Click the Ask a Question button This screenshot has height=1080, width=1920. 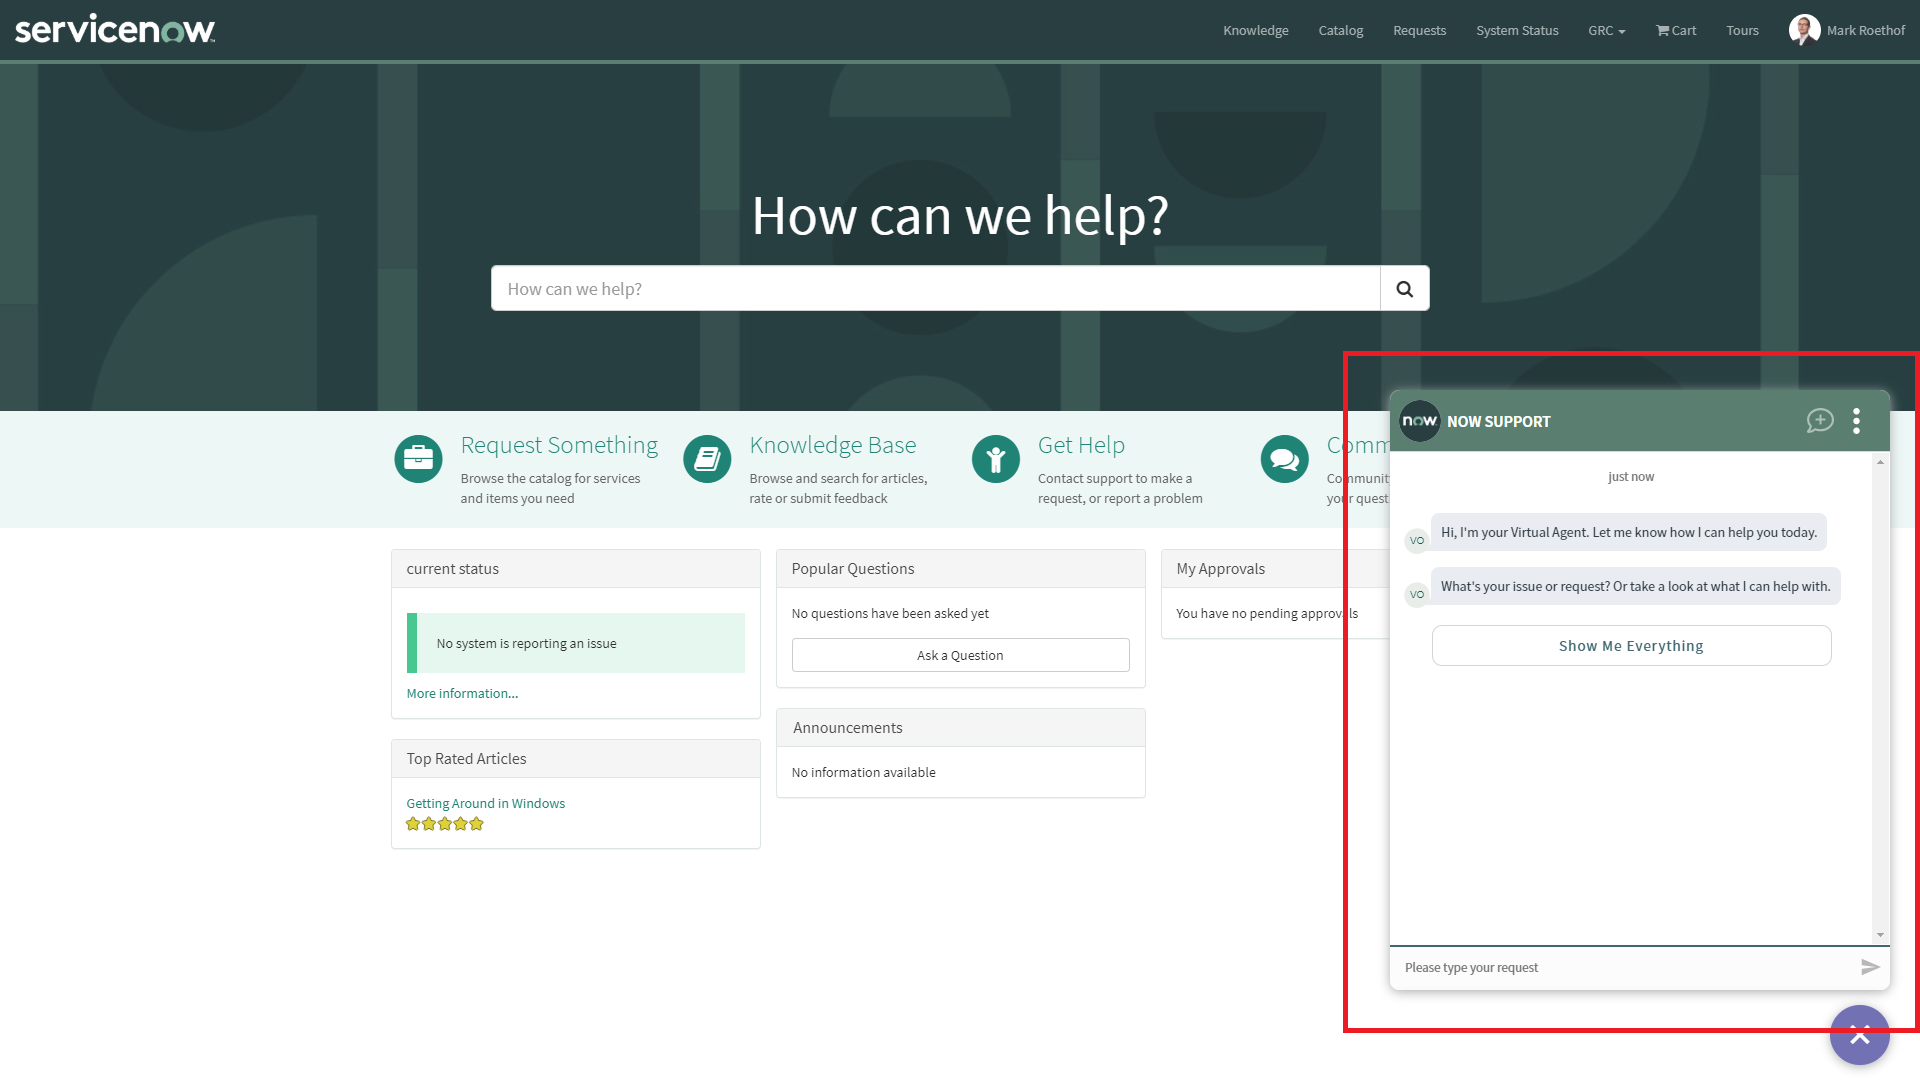pos(959,654)
